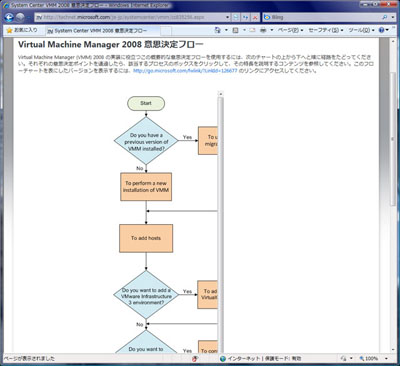Click the To add hosts flowchart box
Viewport: 400px width, 366px height.
click(146, 238)
